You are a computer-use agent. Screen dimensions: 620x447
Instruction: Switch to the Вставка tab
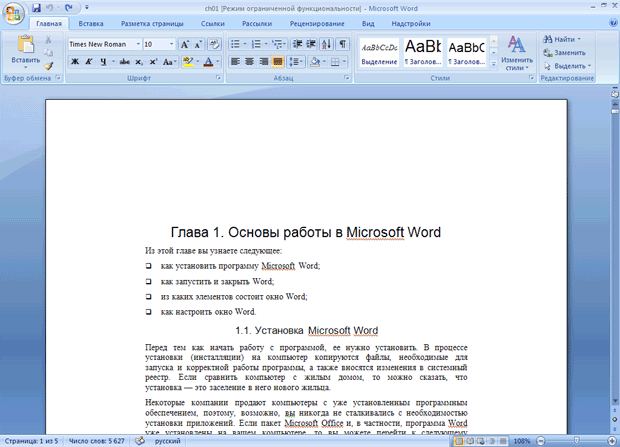(x=91, y=24)
